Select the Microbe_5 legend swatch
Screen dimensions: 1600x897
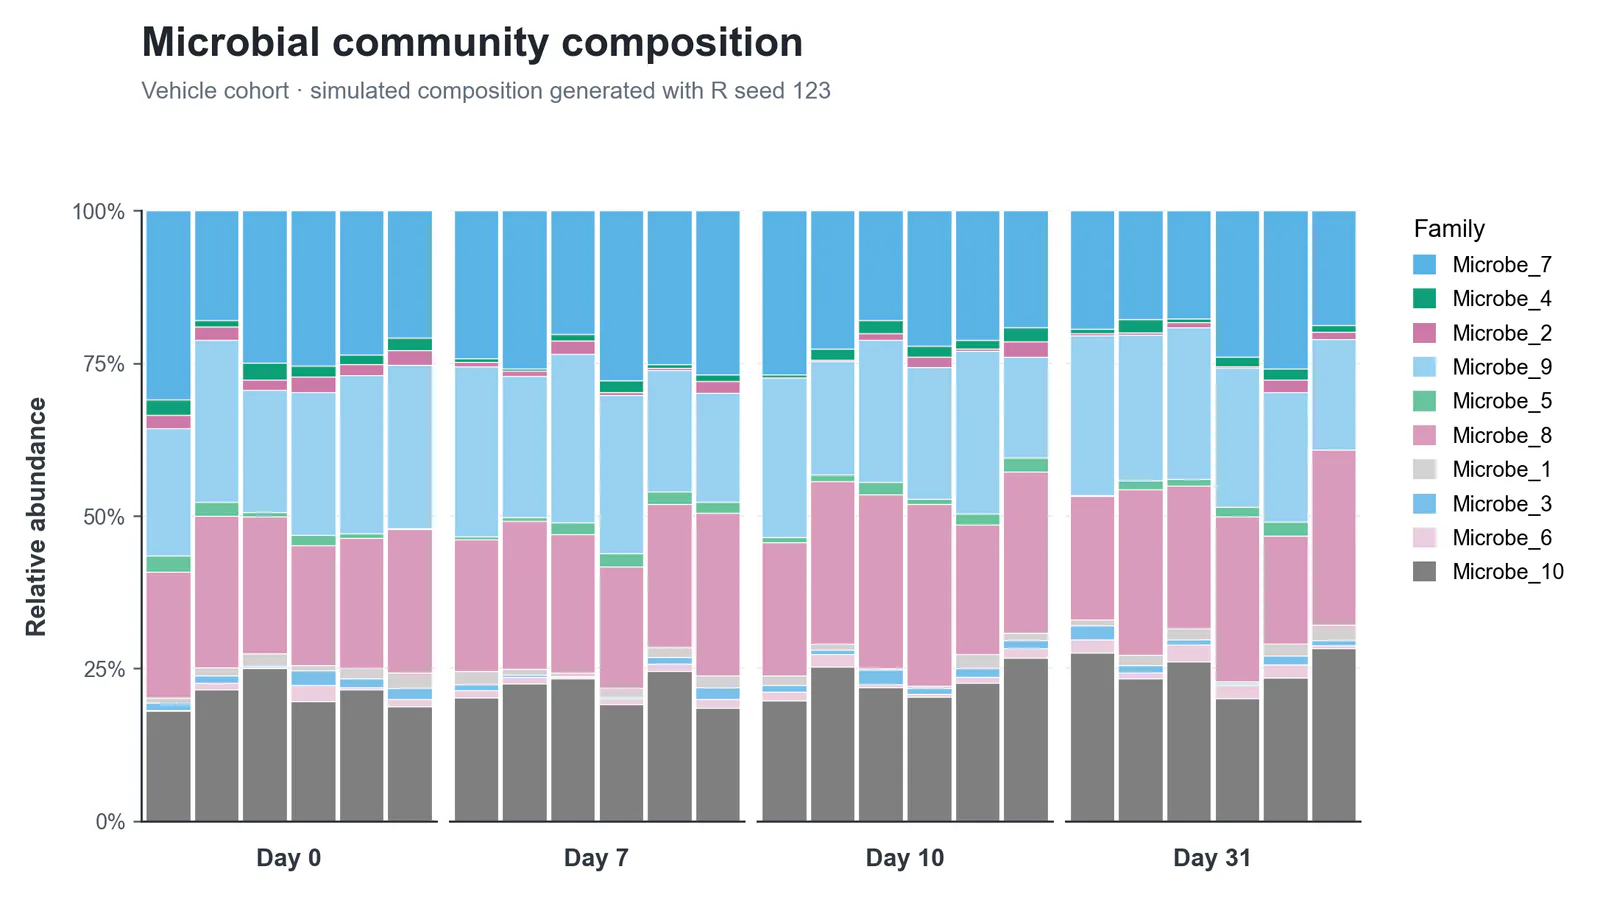coord(1424,401)
